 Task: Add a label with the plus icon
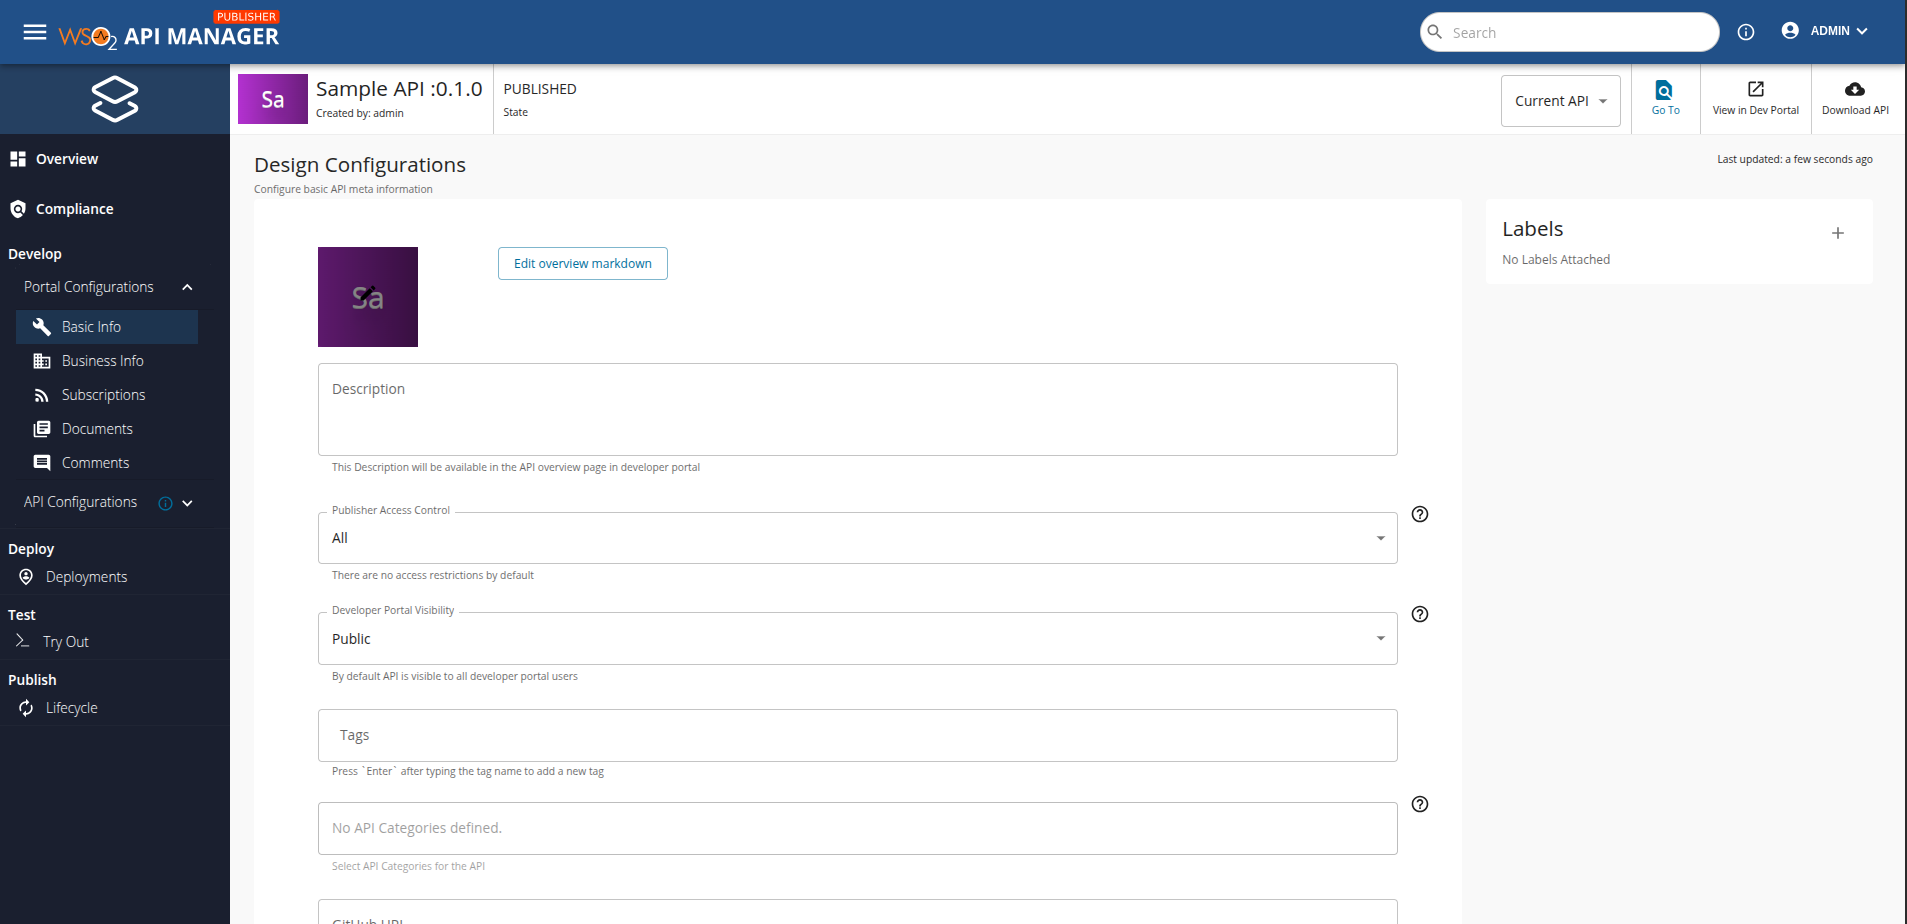1838,233
